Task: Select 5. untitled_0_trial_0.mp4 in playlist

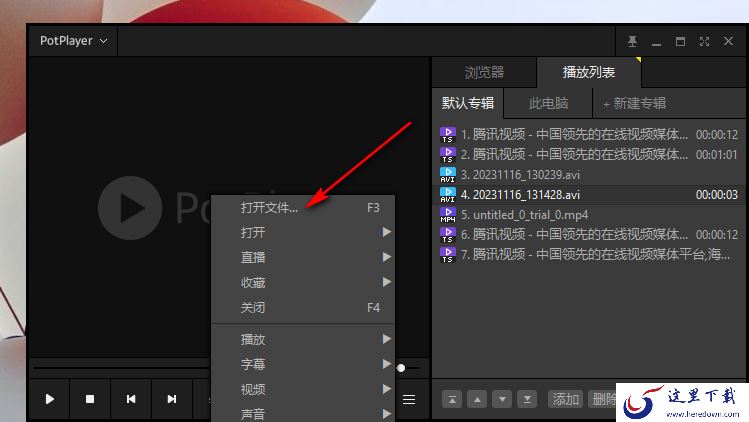Action: click(588, 215)
